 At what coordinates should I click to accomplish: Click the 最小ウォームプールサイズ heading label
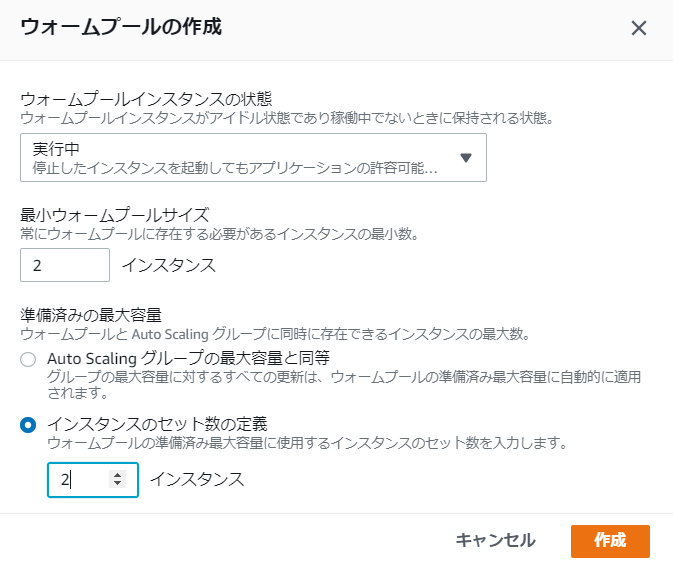click(x=114, y=214)
